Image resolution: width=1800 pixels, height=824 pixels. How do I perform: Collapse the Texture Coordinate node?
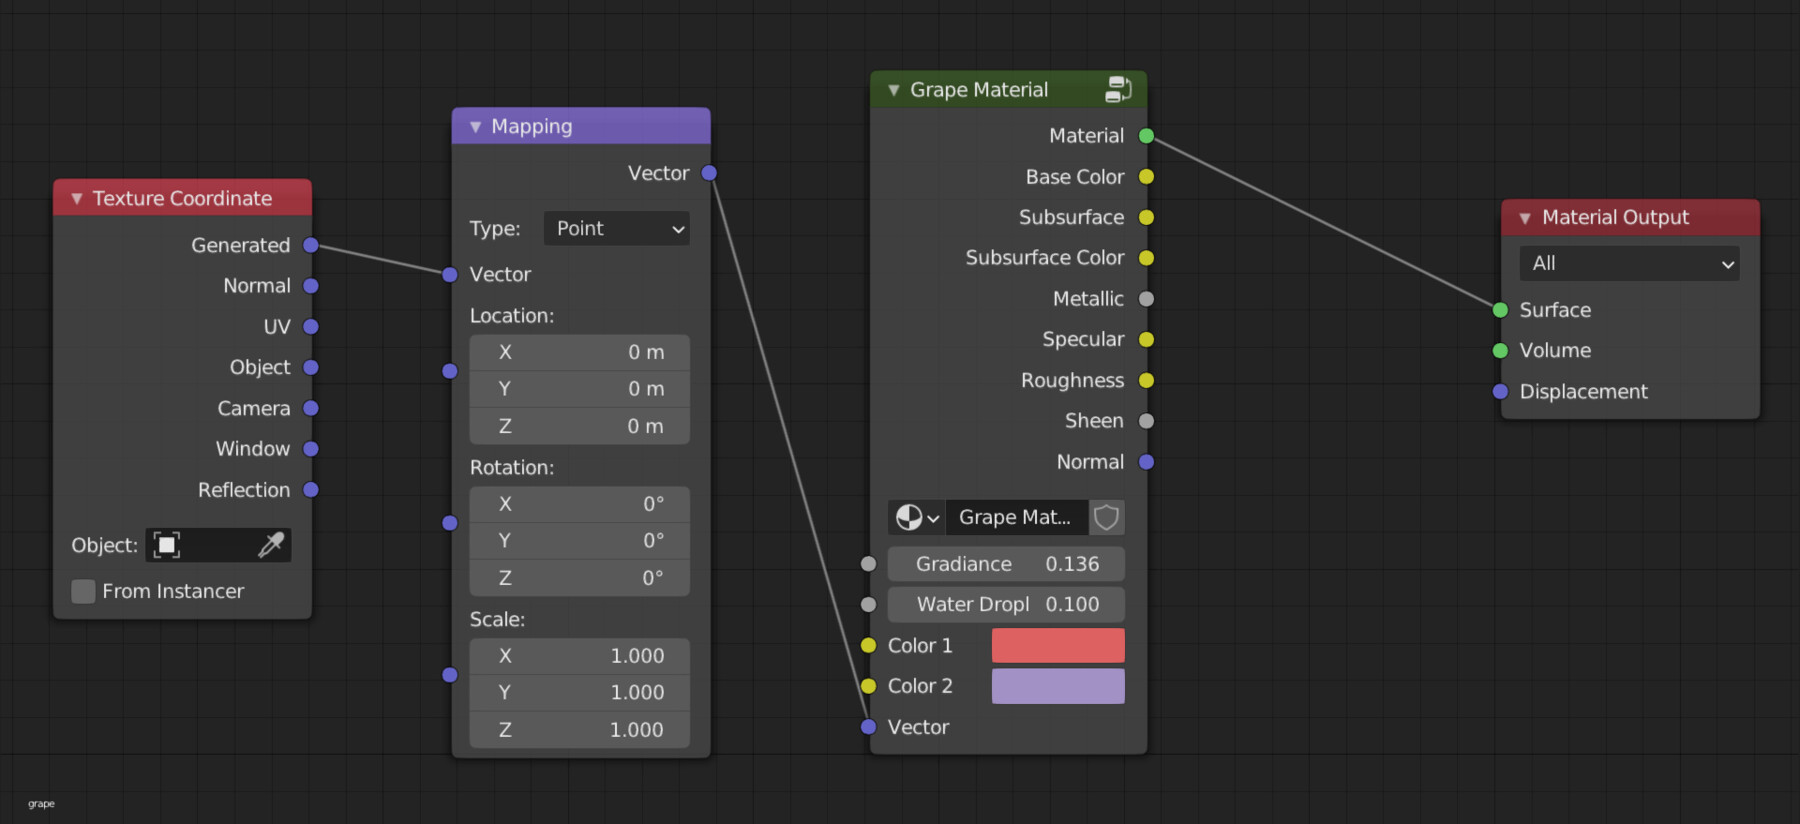click(x=77, y=198)
